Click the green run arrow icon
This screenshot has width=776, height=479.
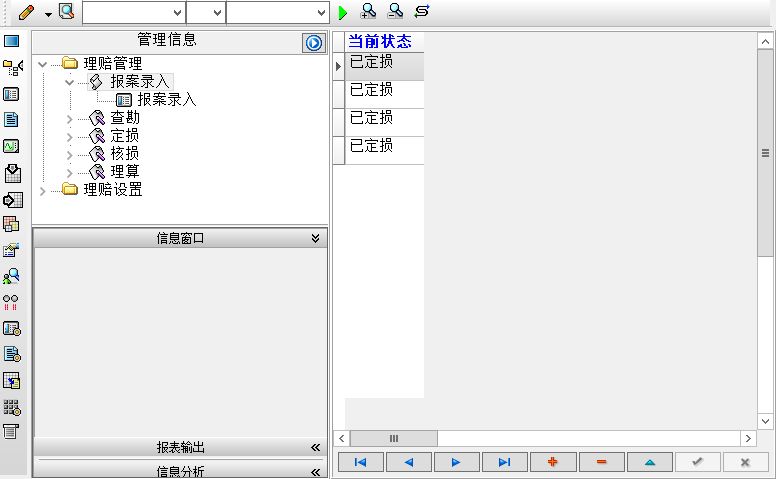[342, 12]
